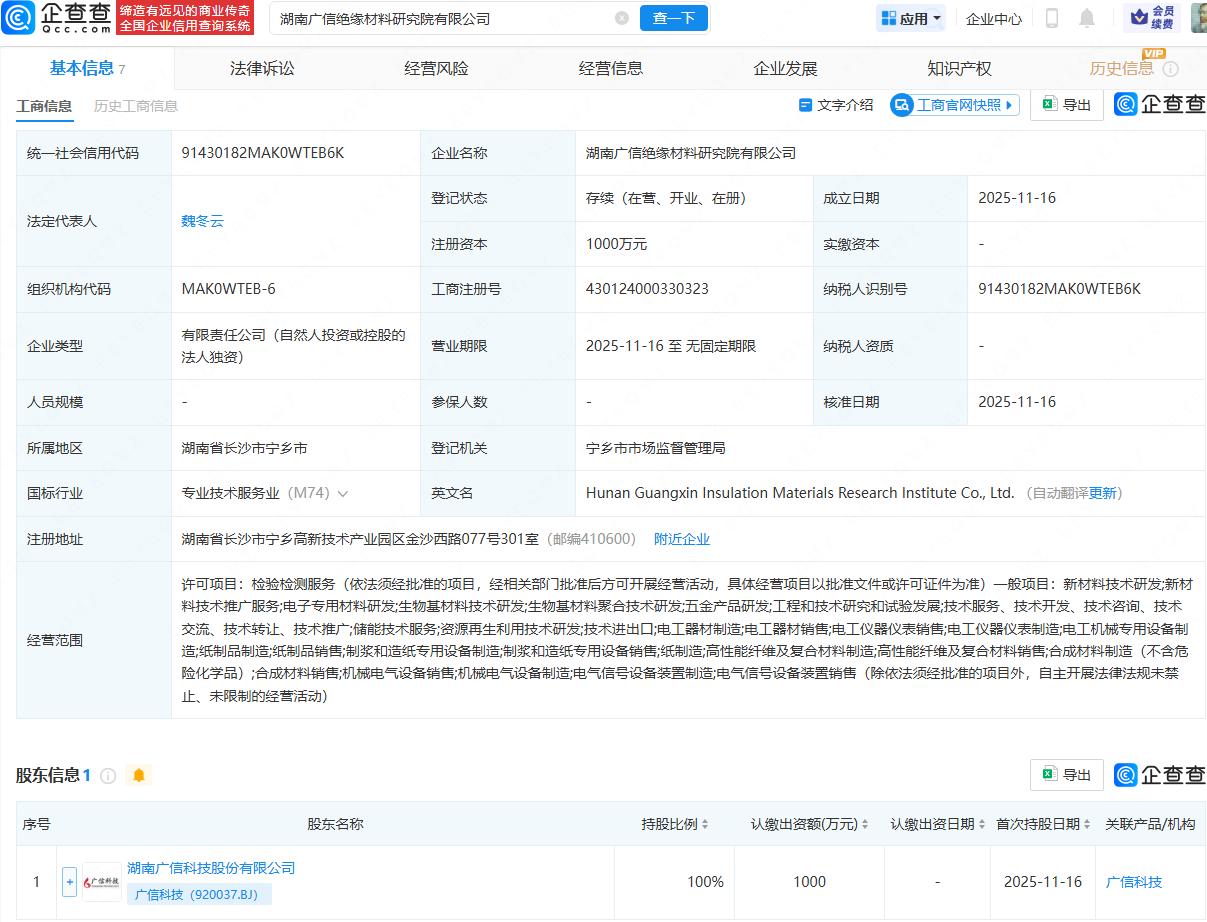Switch to the 法律诉讼 tab
Viewport: 1207px width, 922px height.
tap(262, 68)
